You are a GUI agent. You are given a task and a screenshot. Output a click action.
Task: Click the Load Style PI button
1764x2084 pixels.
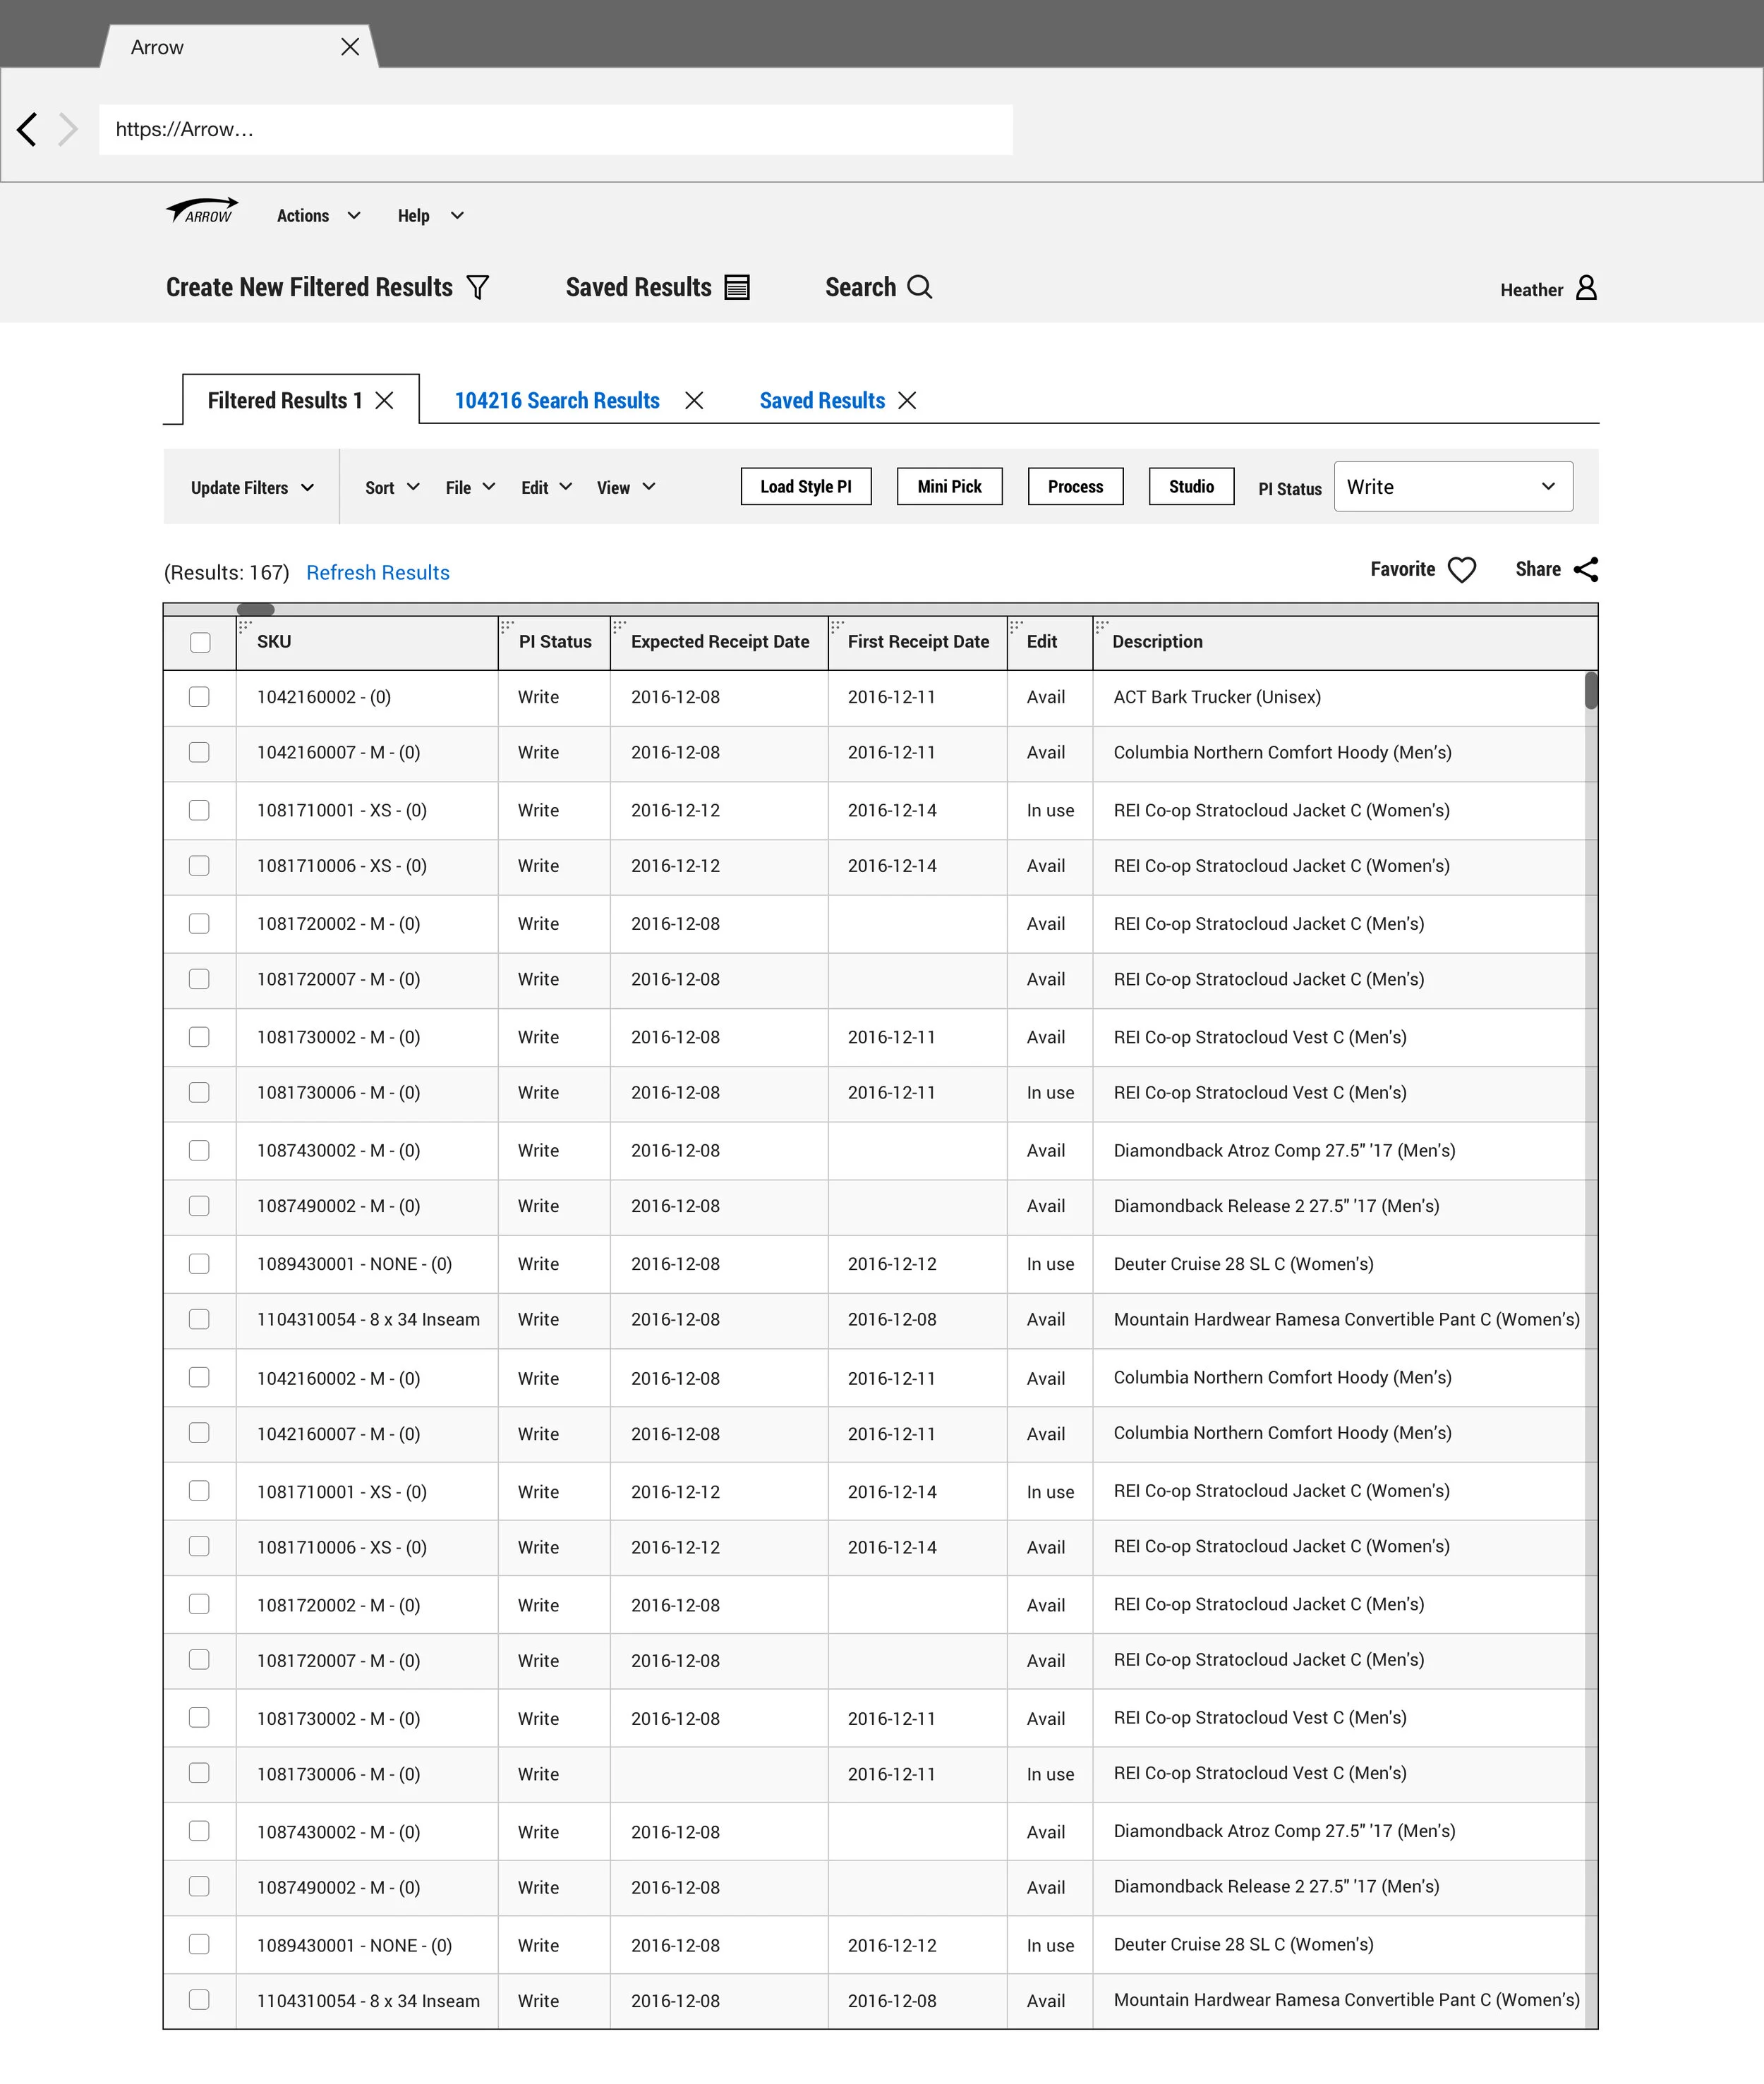(x=805, y=487)
